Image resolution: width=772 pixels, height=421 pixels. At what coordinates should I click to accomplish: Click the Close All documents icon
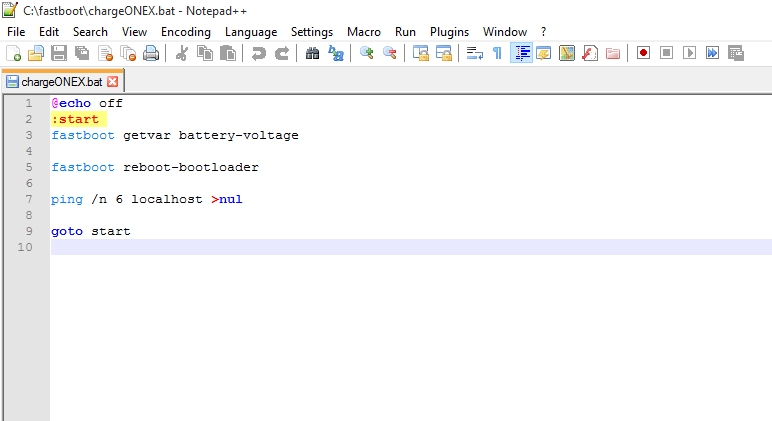pyautogui.click(x=128, y=53)
